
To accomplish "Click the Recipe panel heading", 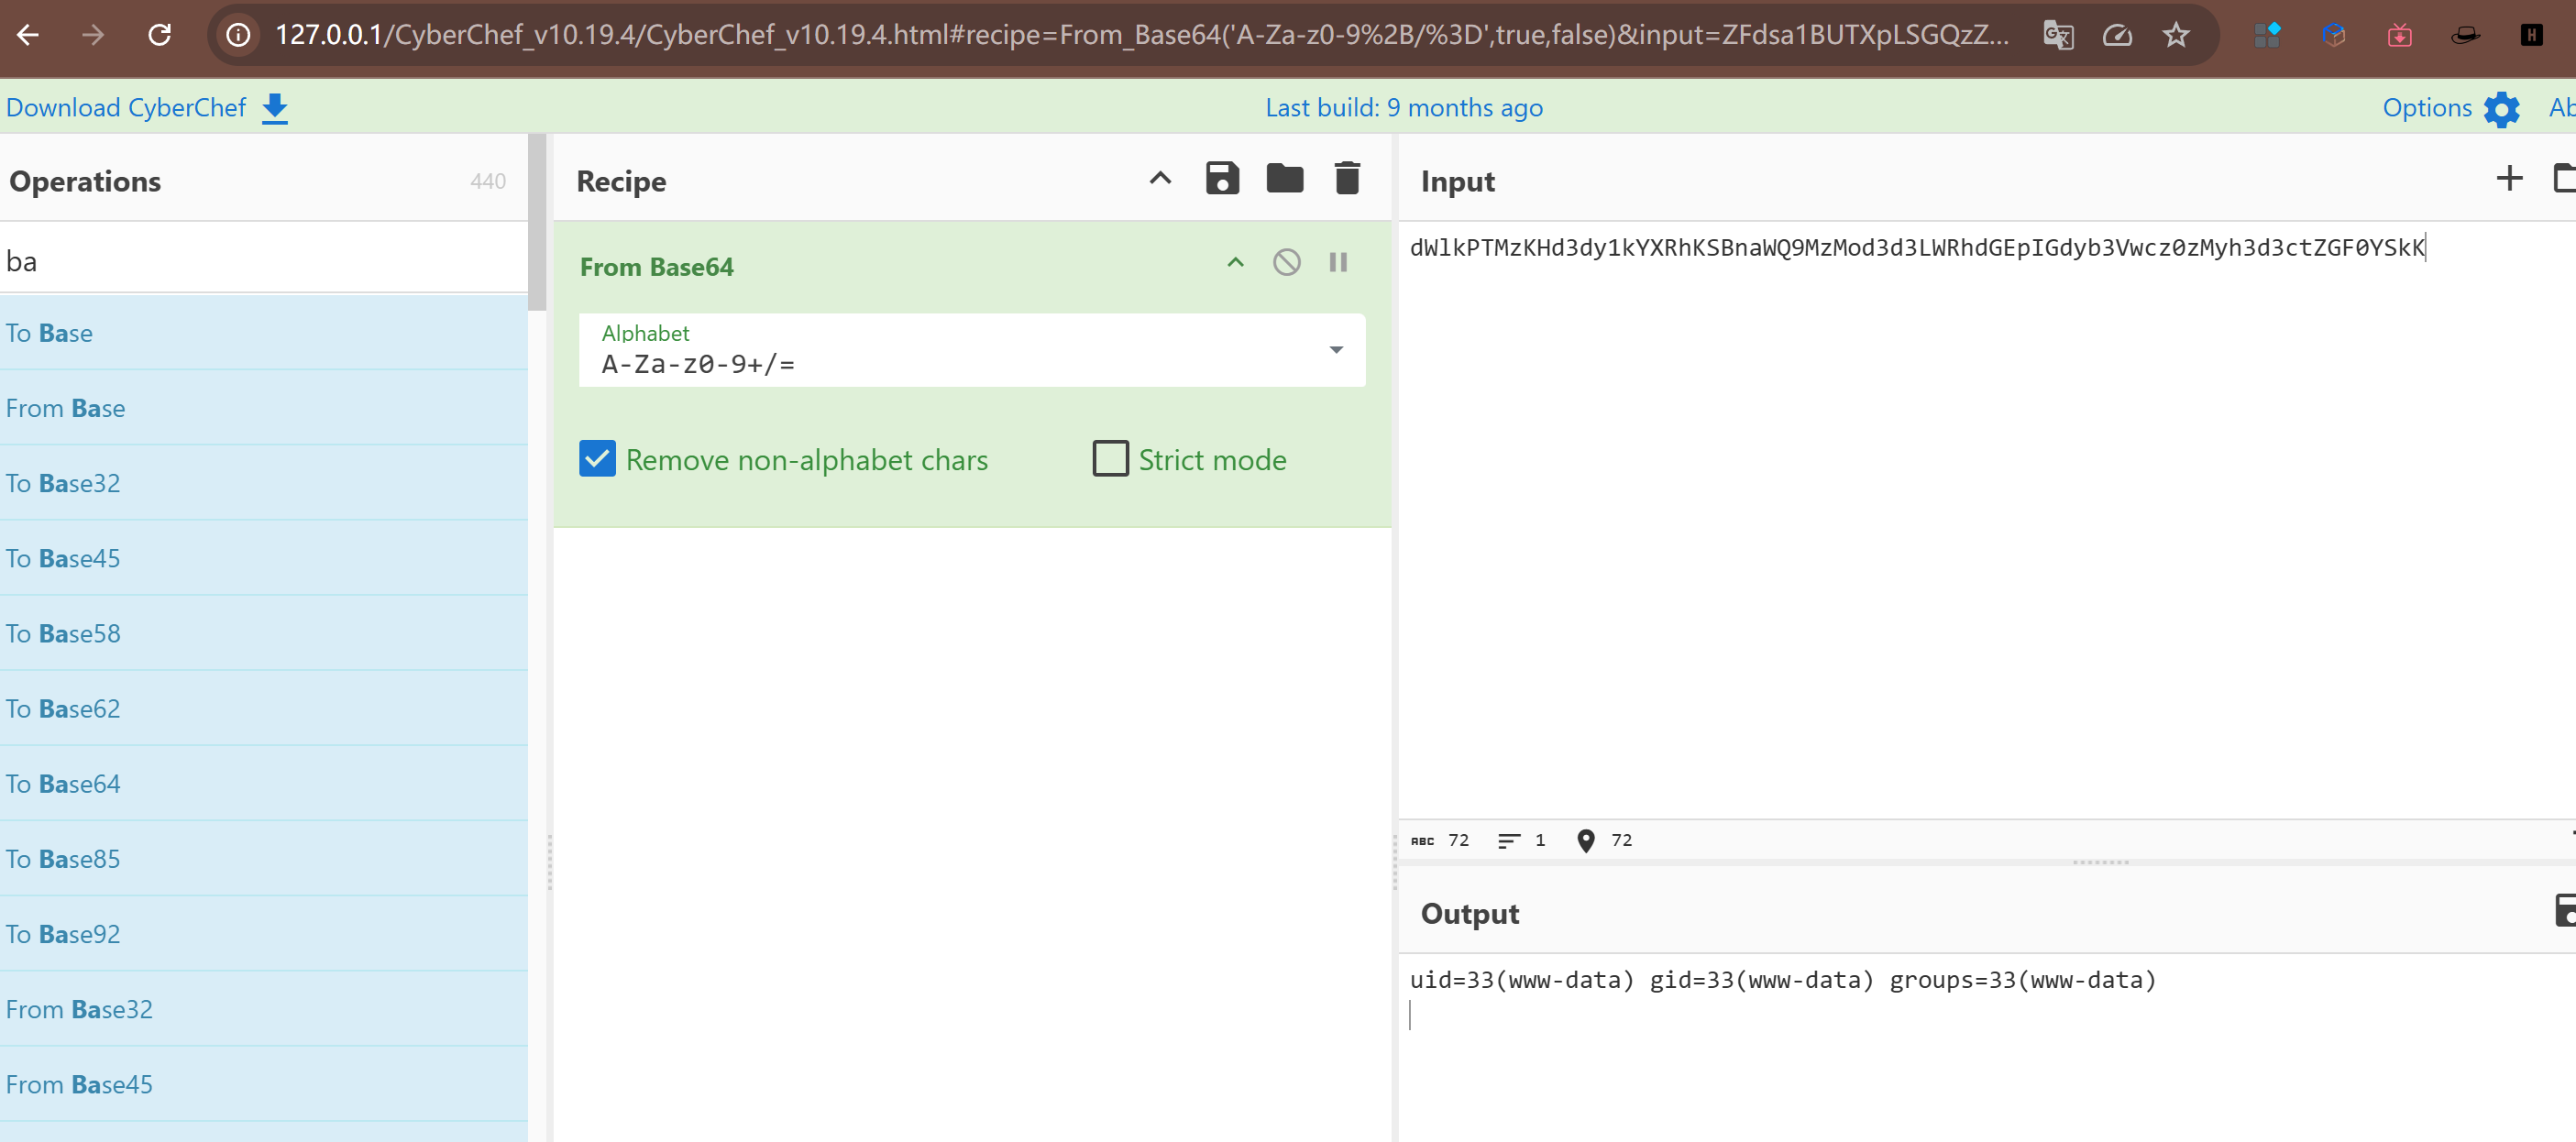I will coord(621,181).
